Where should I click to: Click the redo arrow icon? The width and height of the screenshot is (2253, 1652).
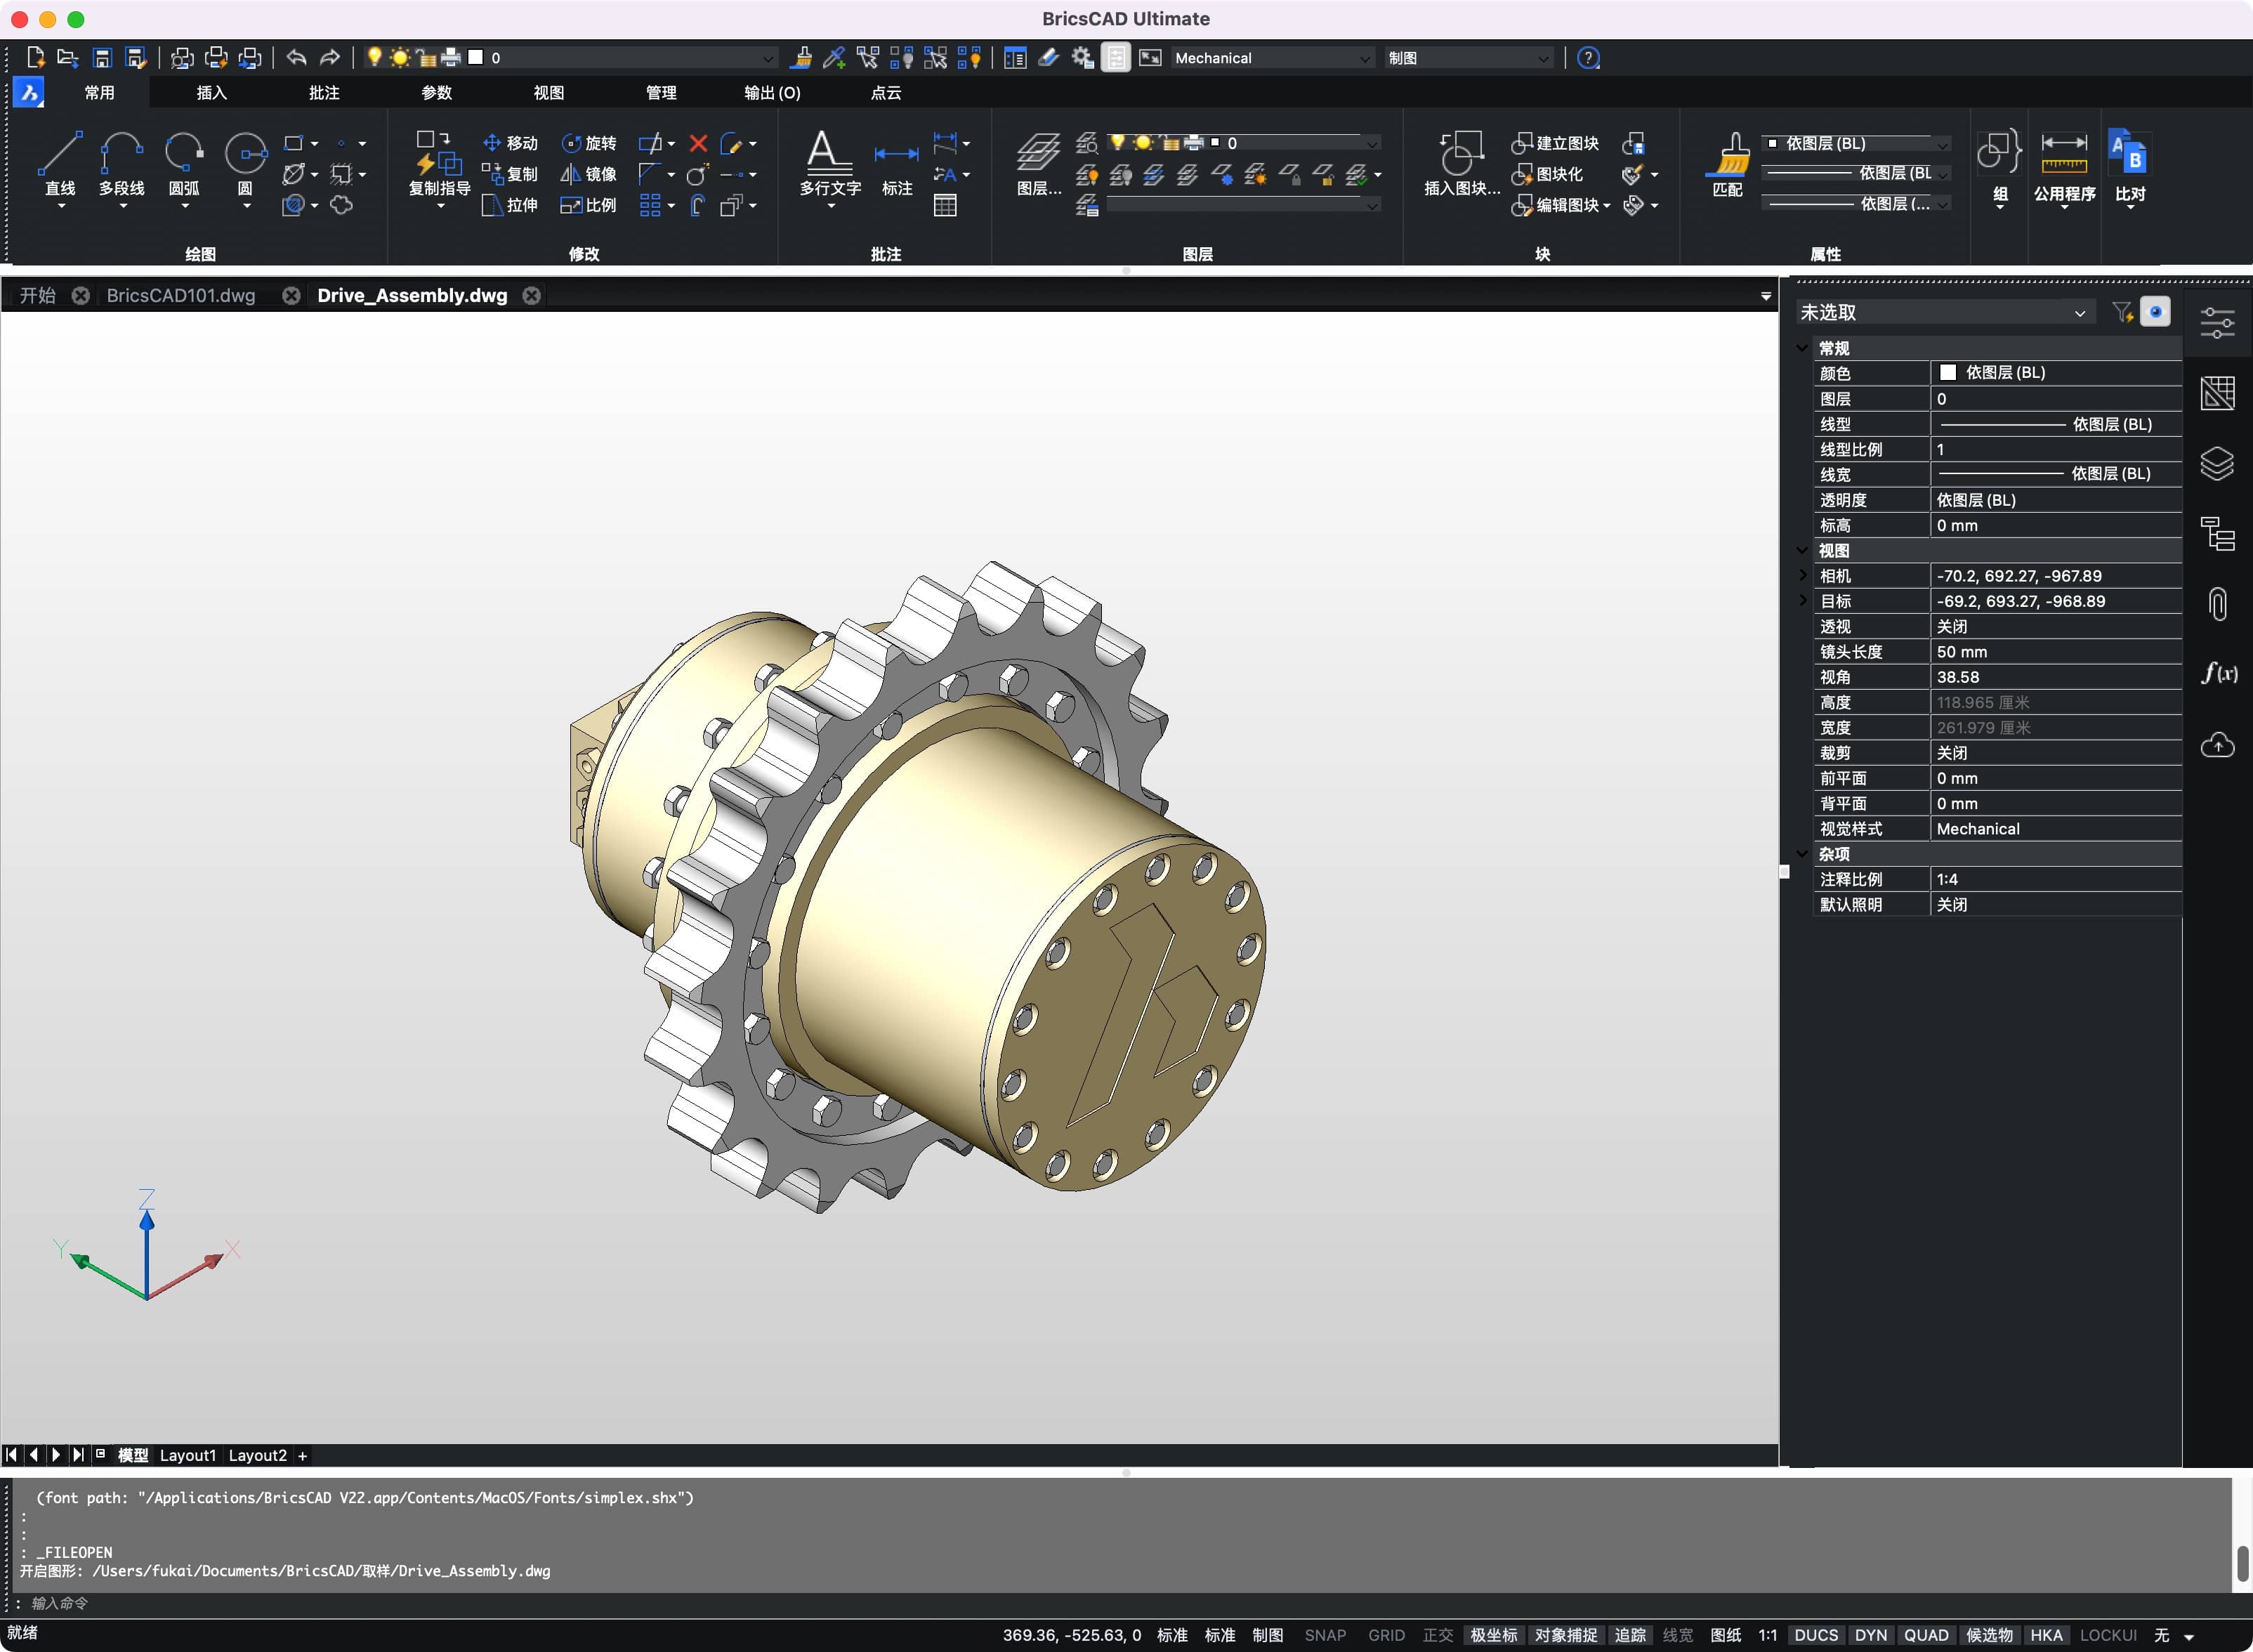coord(330,58)
